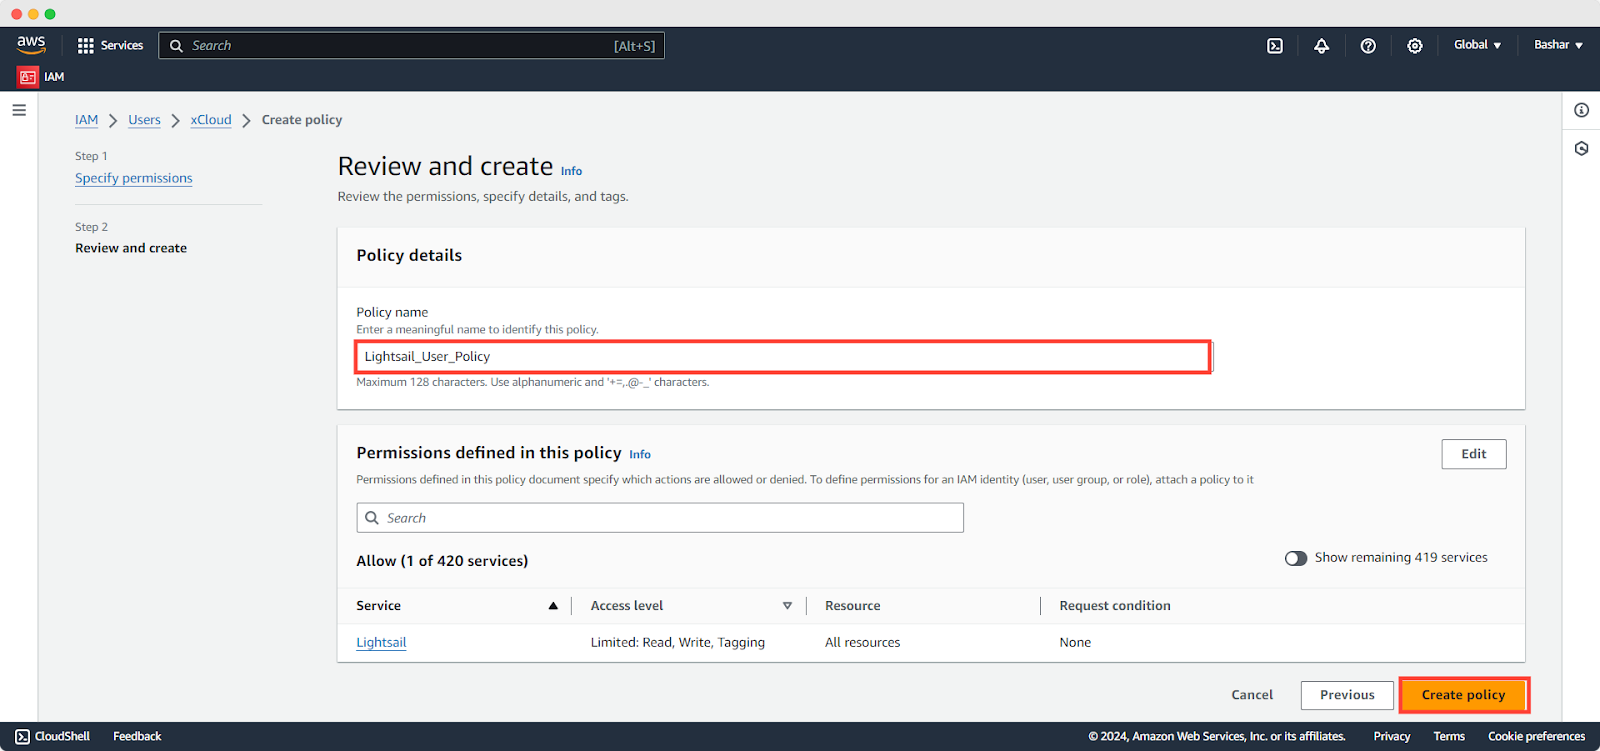Go to the xCloud breadcrumb link

[211, 120]
